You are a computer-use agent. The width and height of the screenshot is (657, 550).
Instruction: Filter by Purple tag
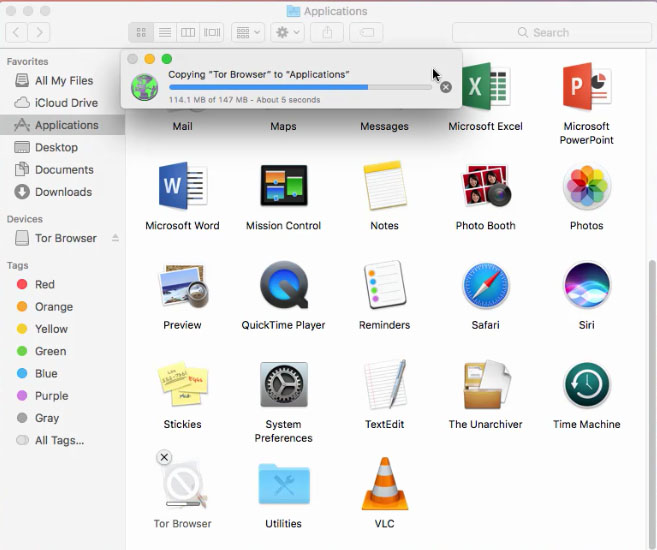(62, 395)
